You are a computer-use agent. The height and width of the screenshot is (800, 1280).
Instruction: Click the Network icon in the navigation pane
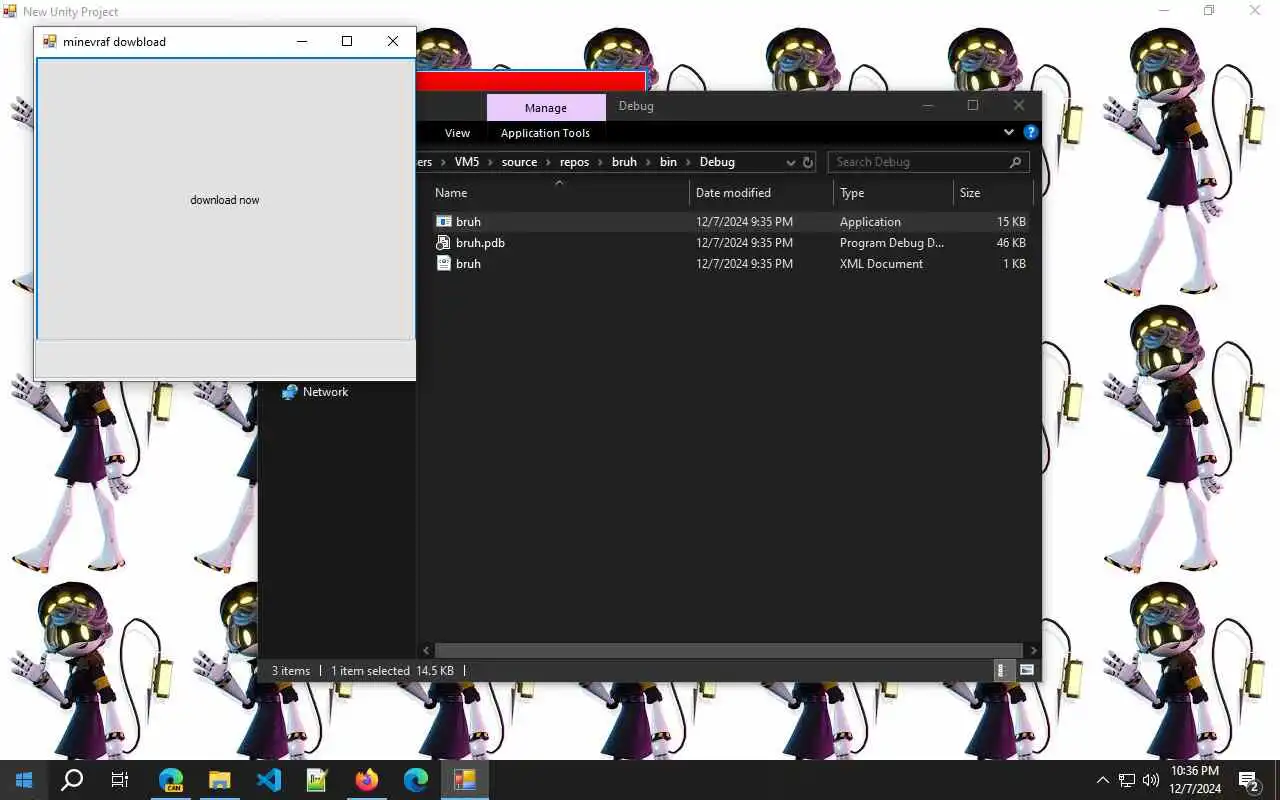click(x=290, y=392)
